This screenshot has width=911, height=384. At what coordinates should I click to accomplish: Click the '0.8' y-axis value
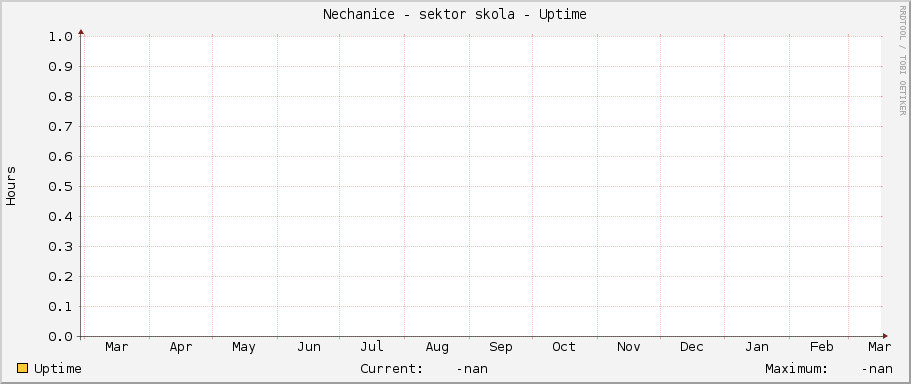pos(60,96)
